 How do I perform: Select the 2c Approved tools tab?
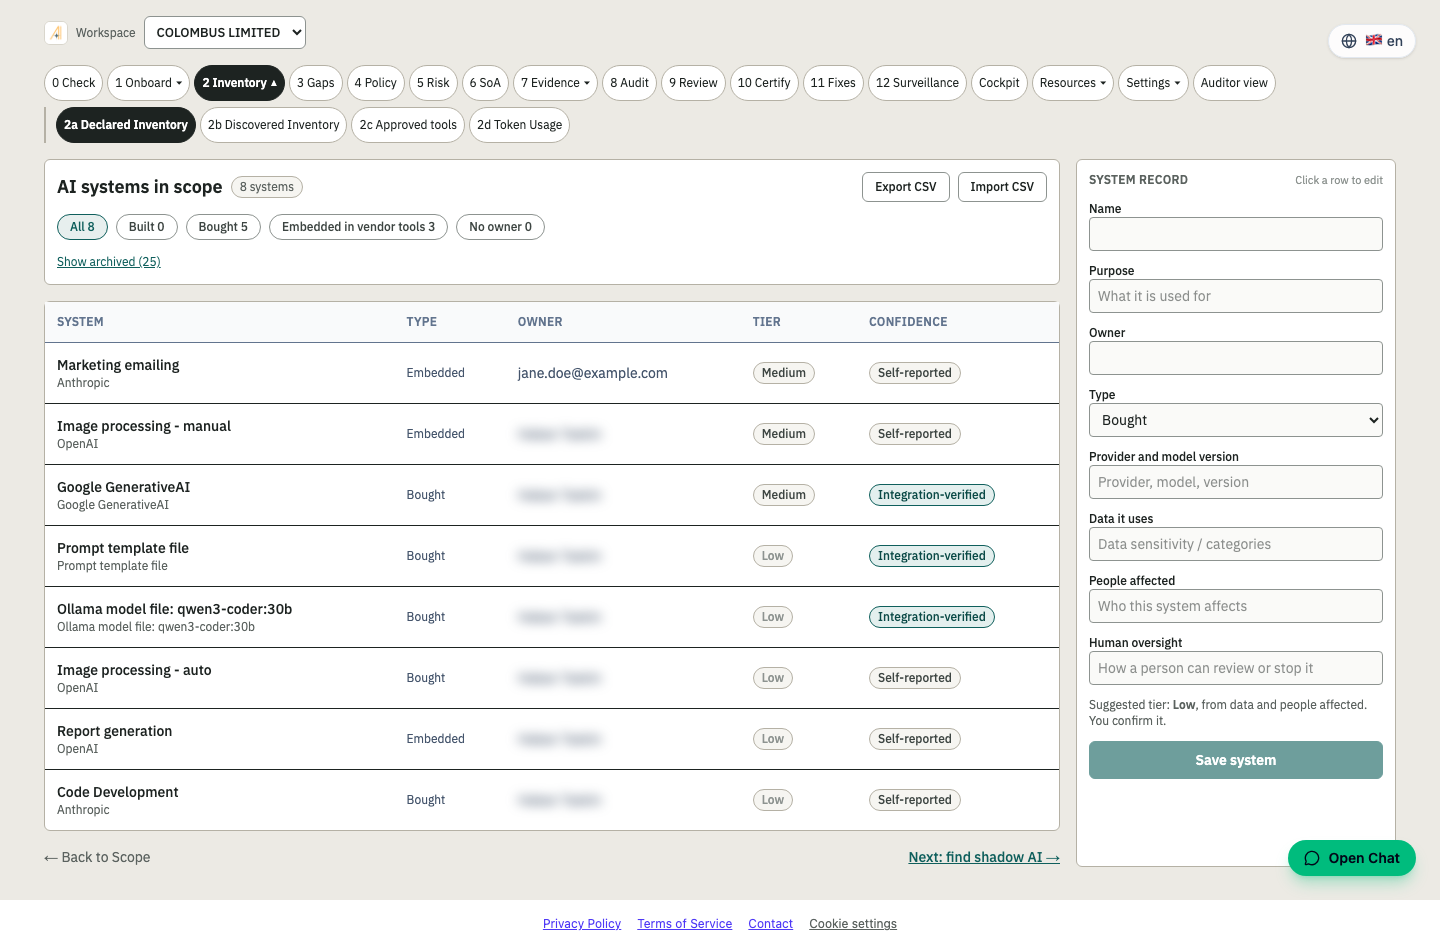(x=408, y=125)
